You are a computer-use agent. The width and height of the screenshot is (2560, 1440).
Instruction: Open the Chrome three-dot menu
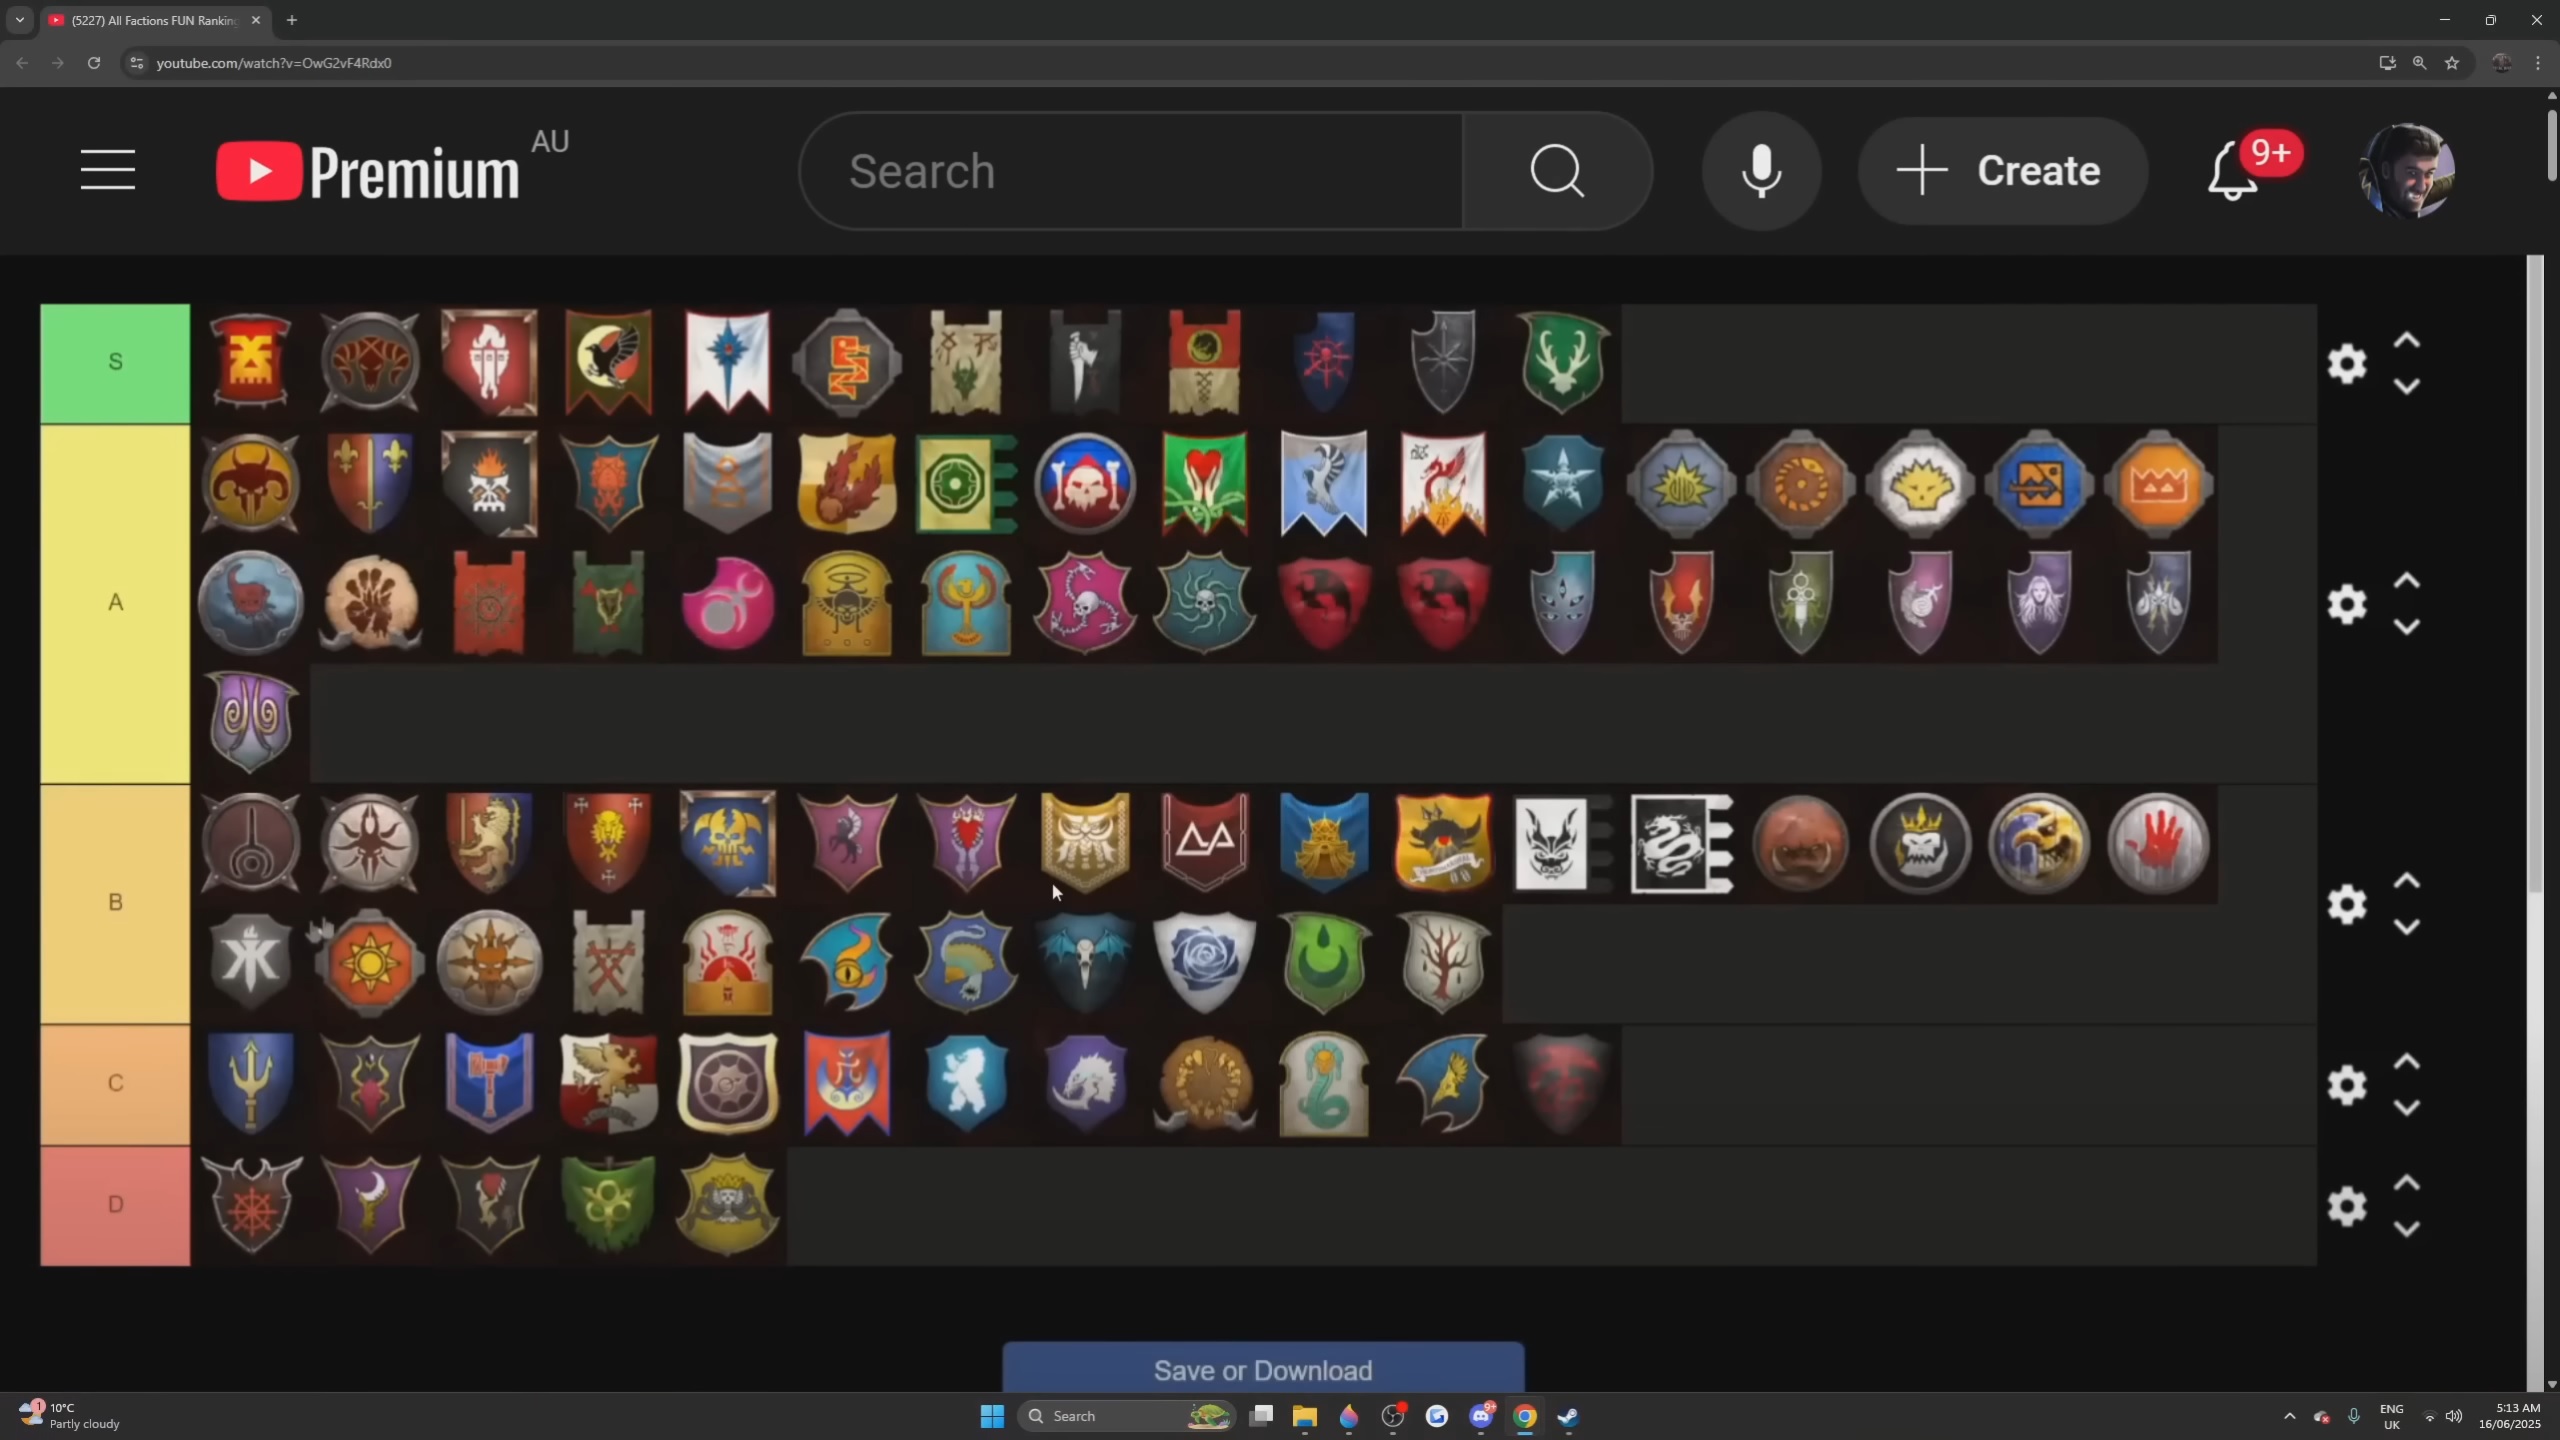tap(2537, 63)
